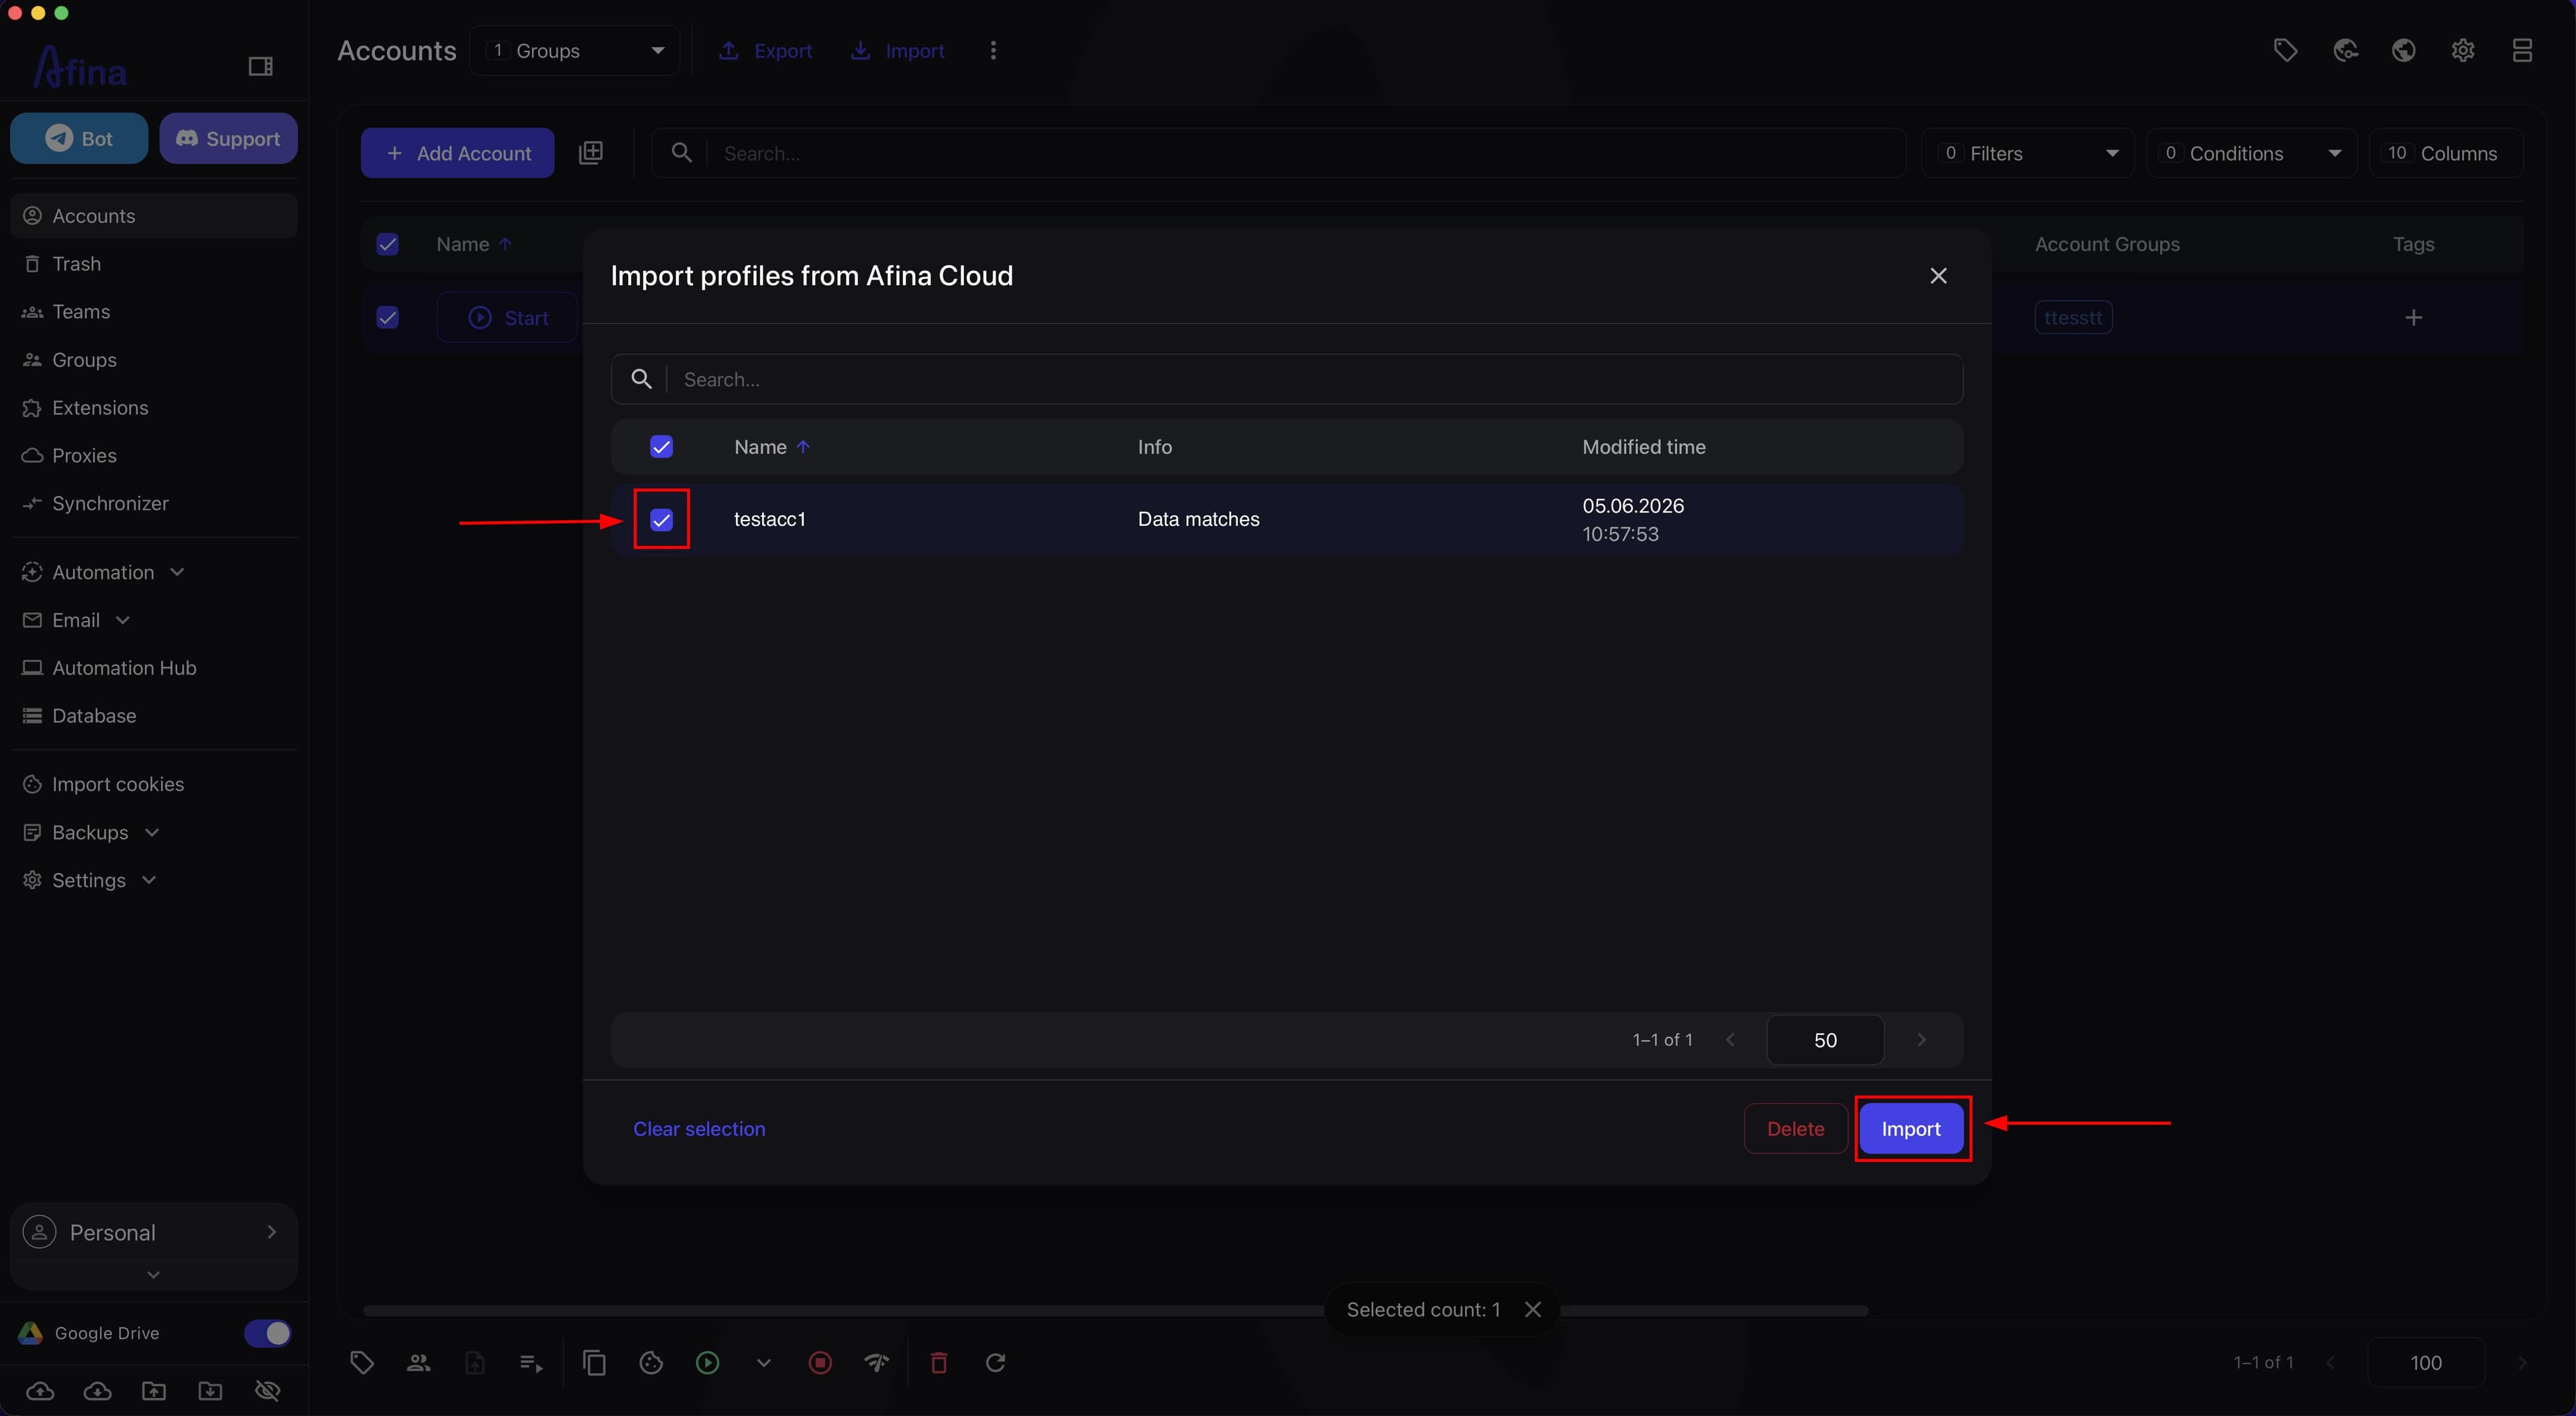
Task: Click the cookie icon in bottom toolbar
Action: pos(651,1362)
